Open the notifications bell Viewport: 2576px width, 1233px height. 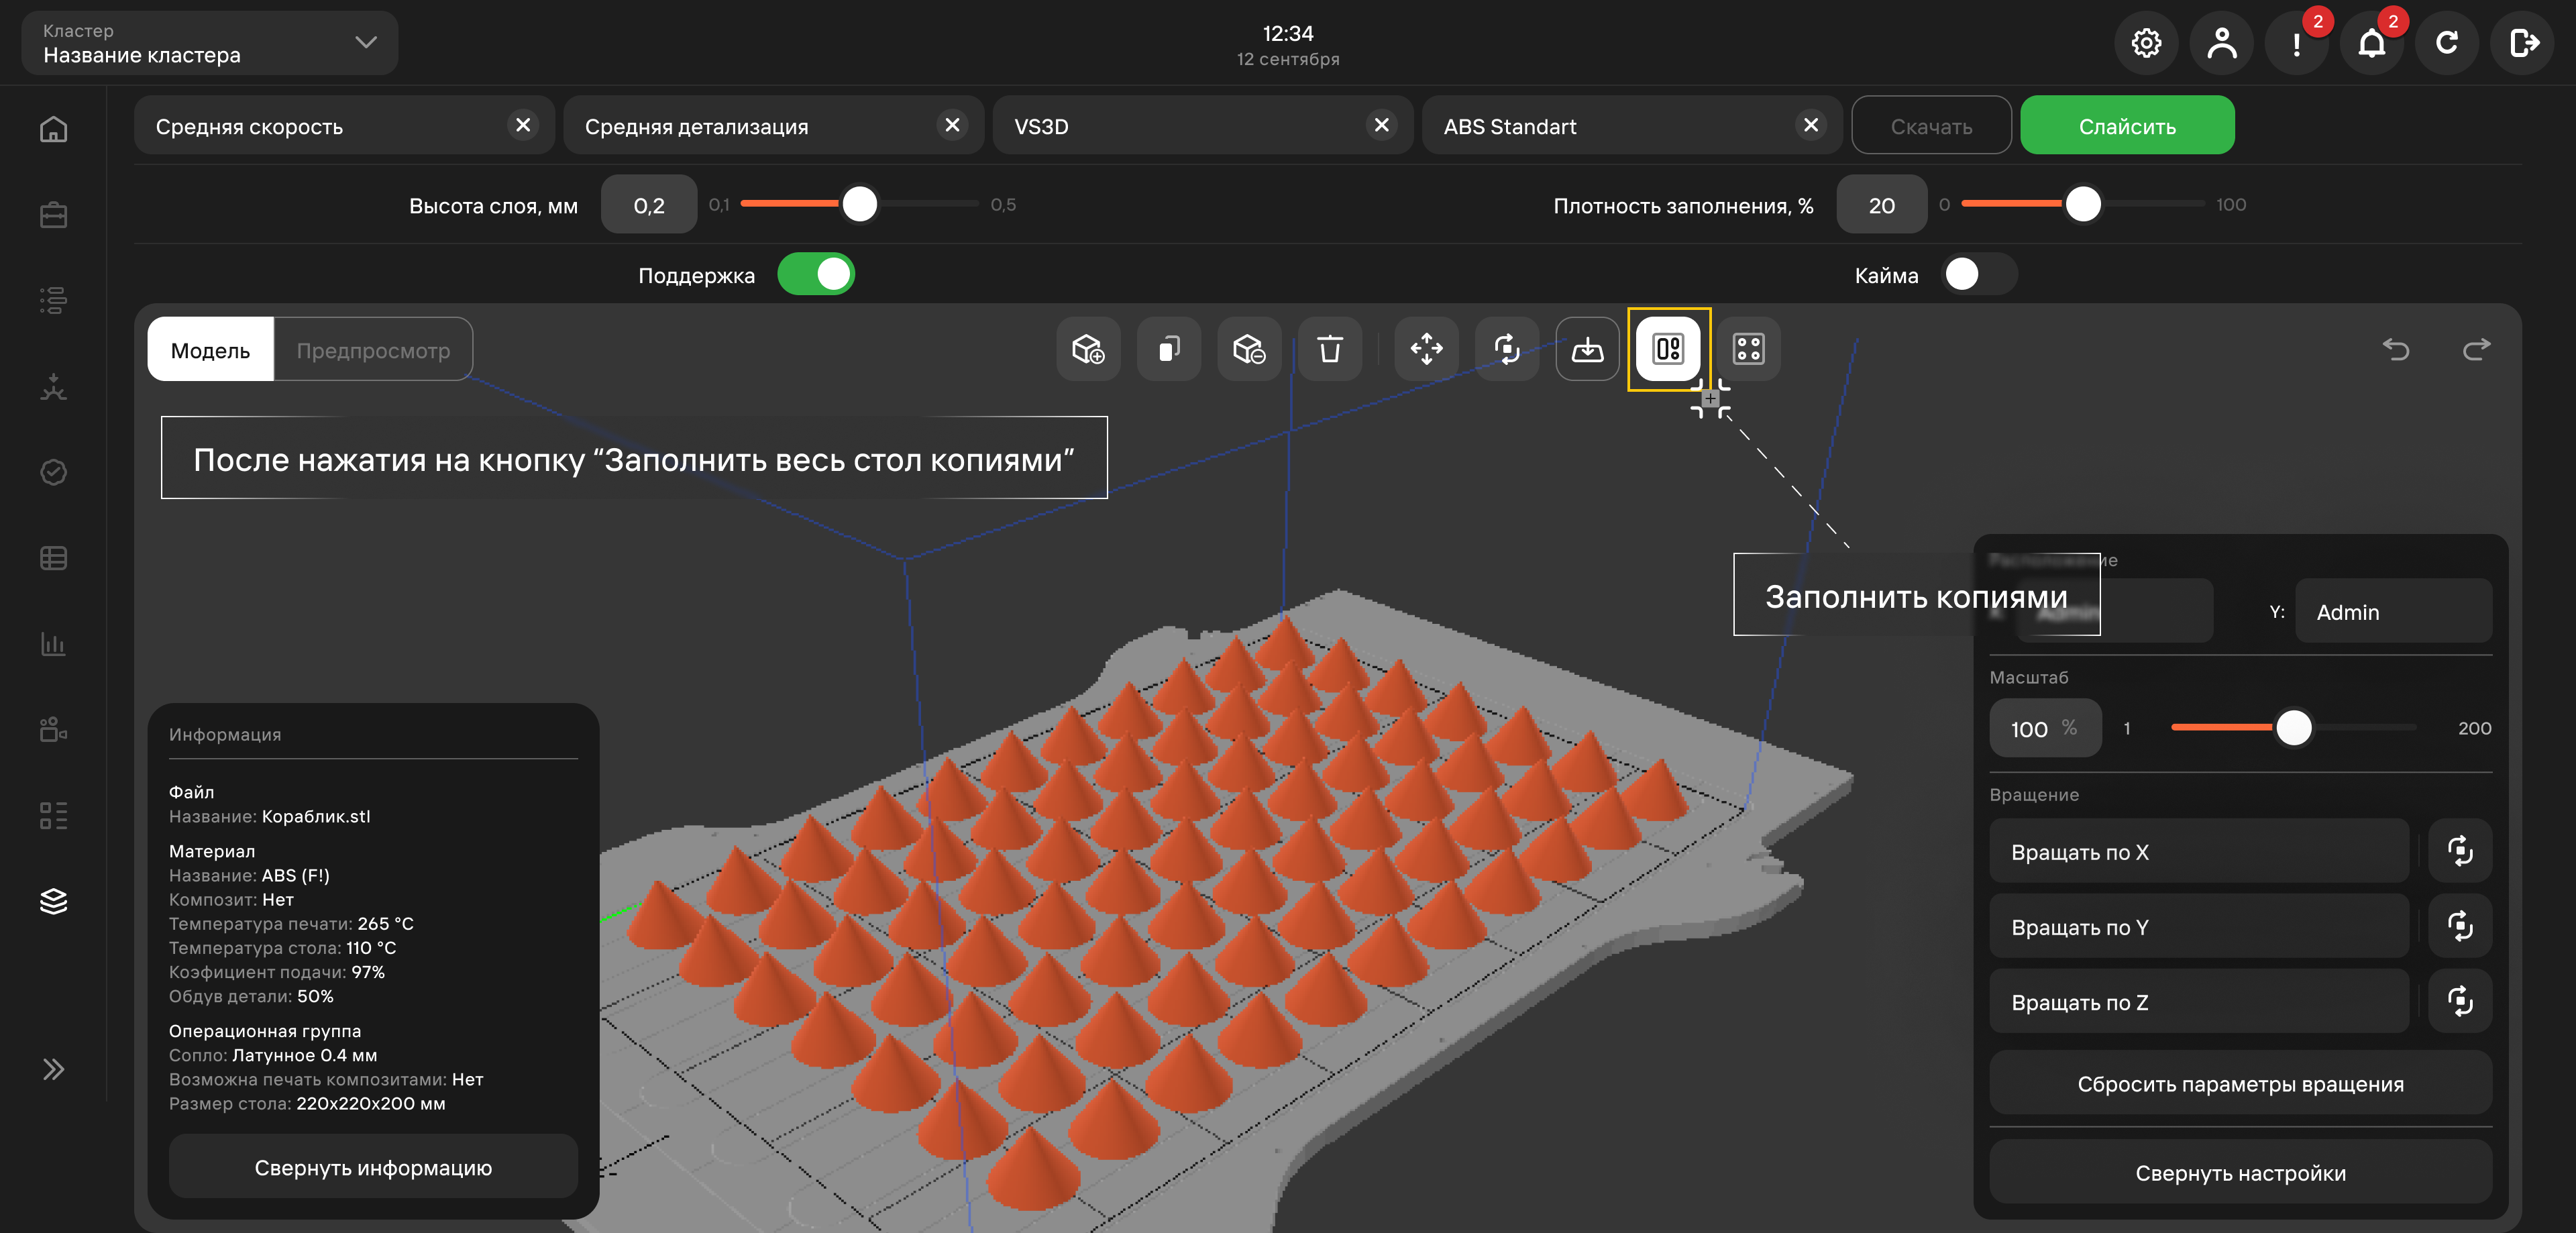2371,43
